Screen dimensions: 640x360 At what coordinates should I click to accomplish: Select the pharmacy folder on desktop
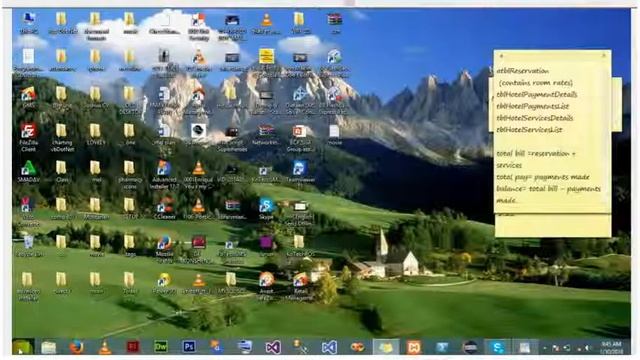[x=130, y=175]
